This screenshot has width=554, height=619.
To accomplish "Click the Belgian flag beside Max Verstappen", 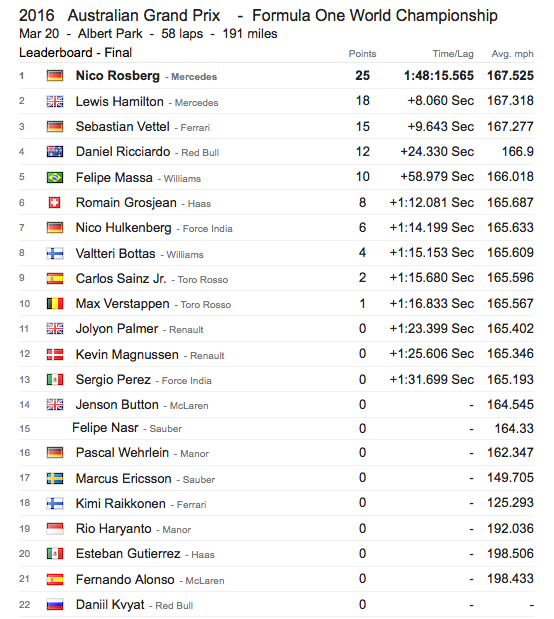I will point(55,303).
